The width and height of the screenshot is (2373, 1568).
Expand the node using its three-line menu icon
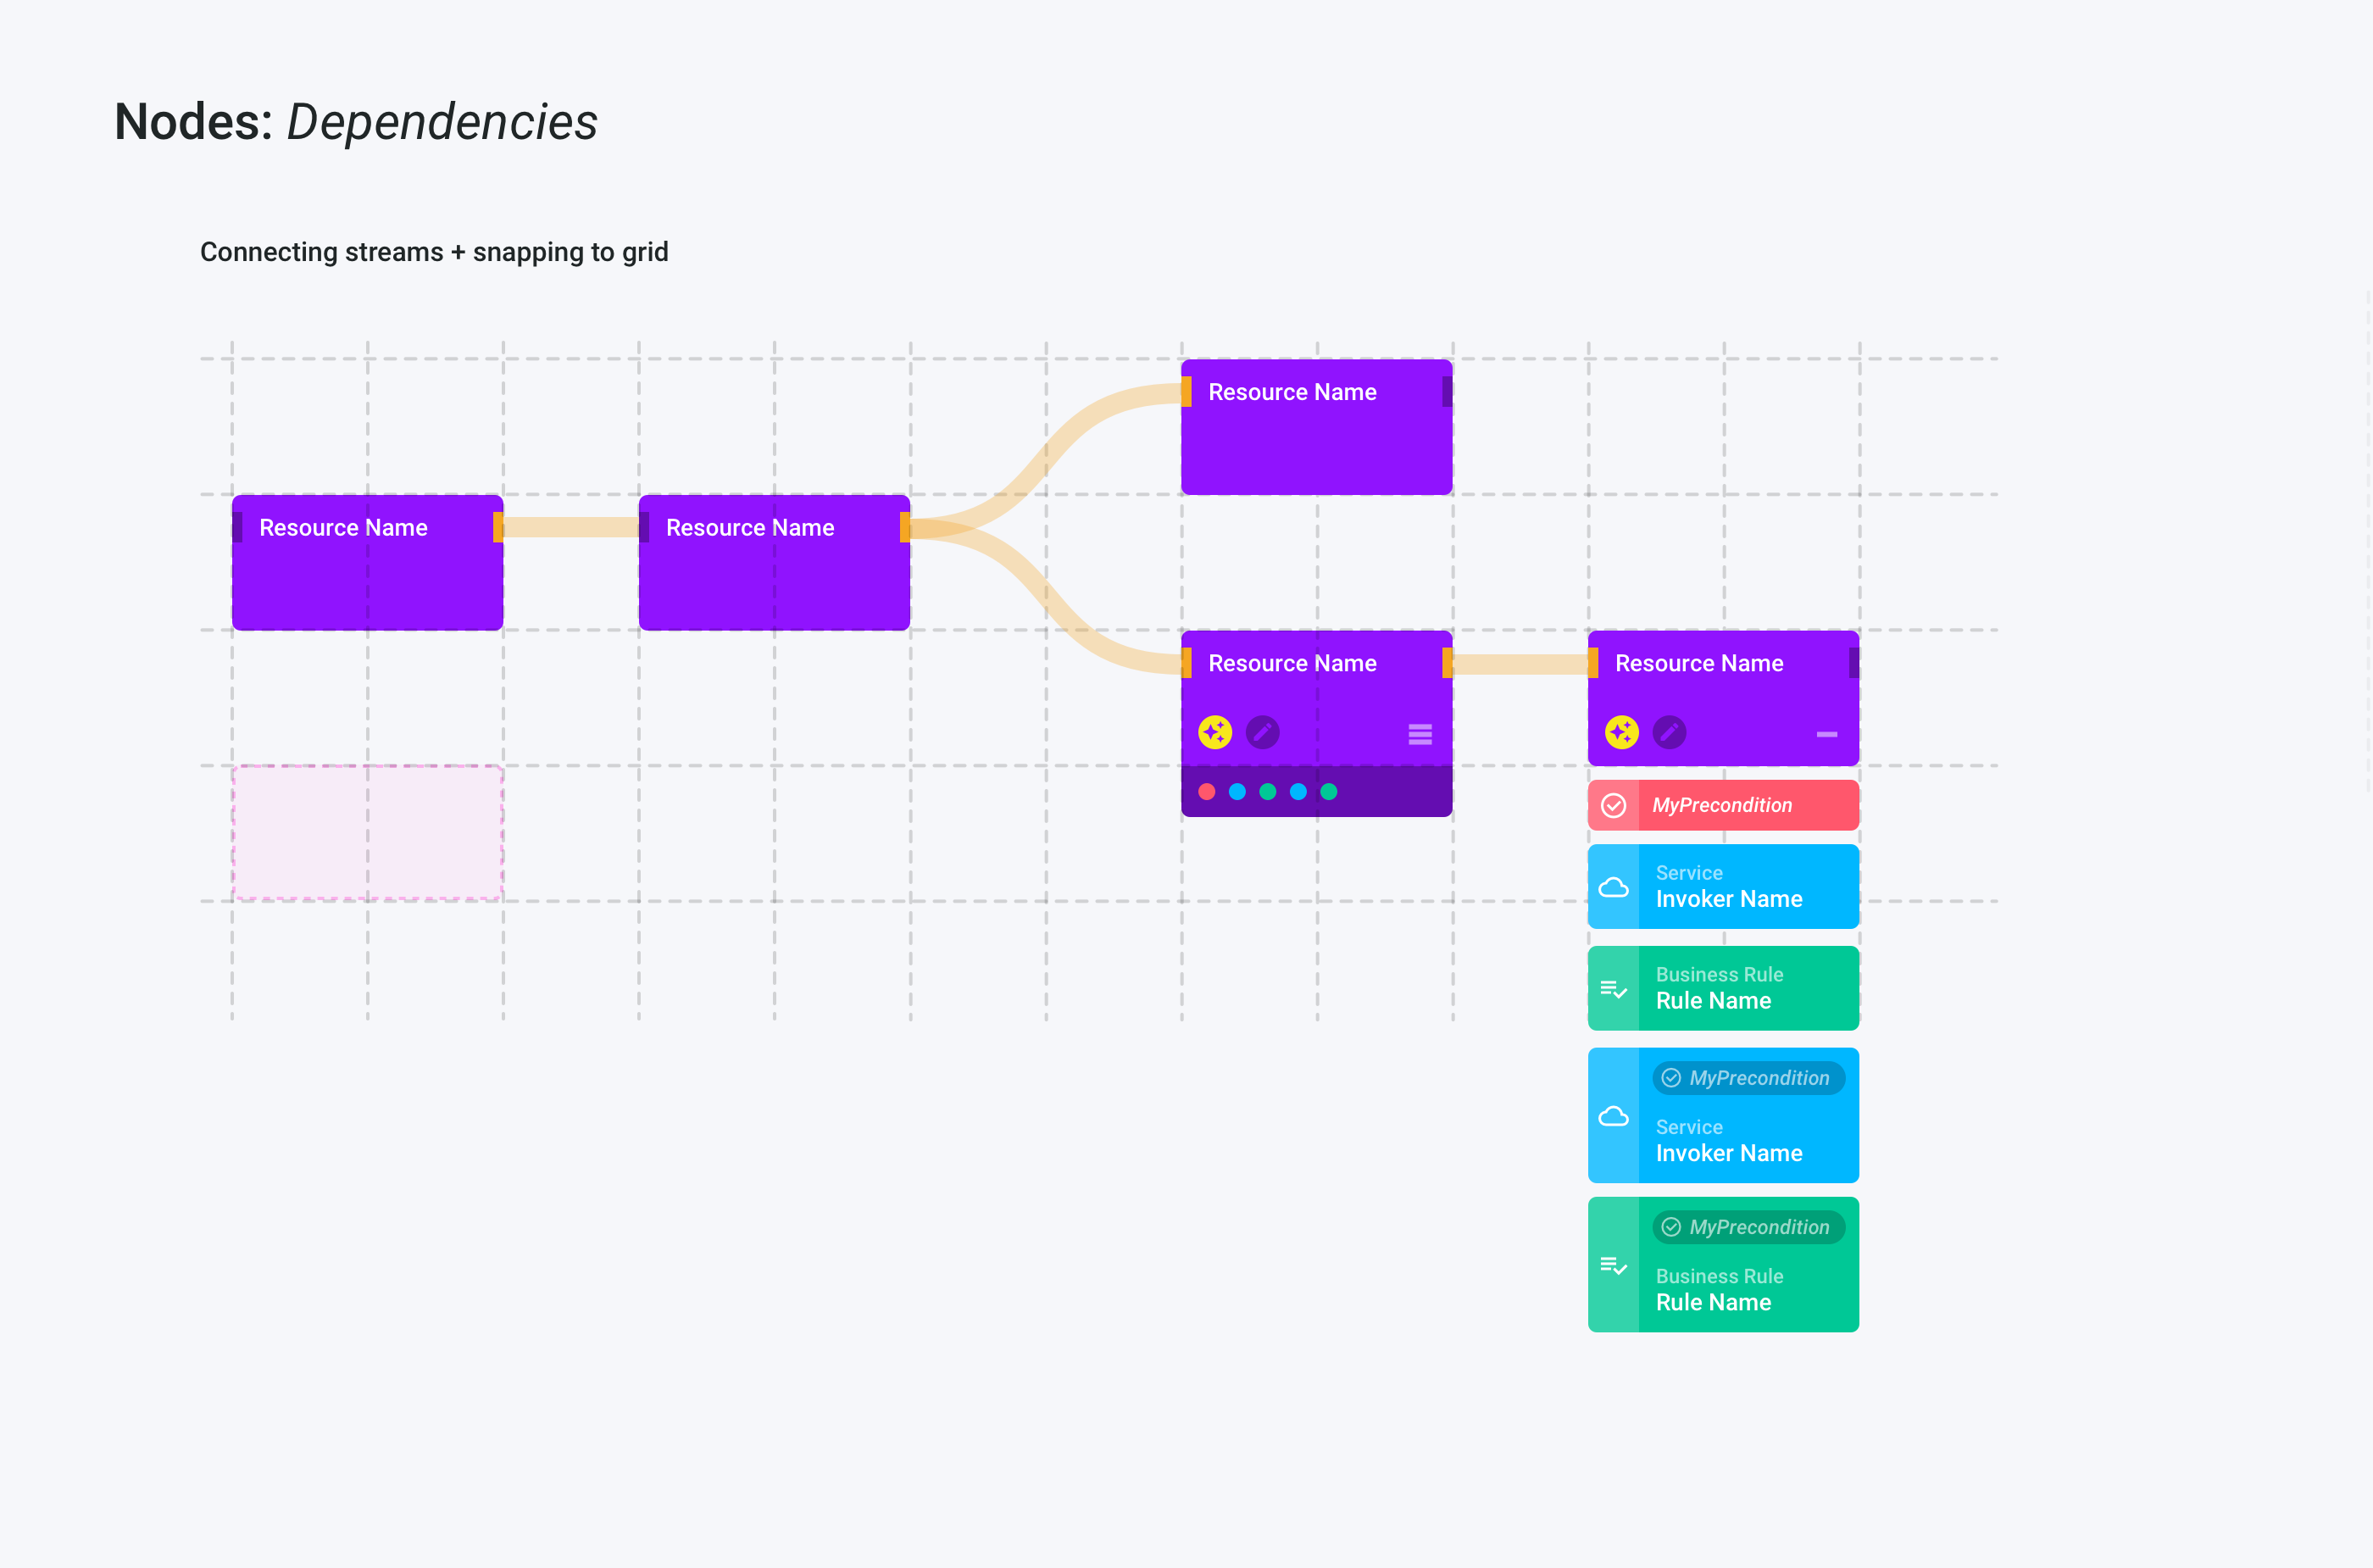click(x=1420, y=734)
